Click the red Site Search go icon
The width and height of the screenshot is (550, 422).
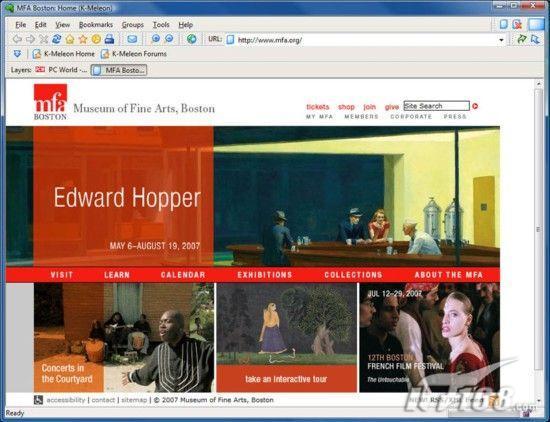475,106
